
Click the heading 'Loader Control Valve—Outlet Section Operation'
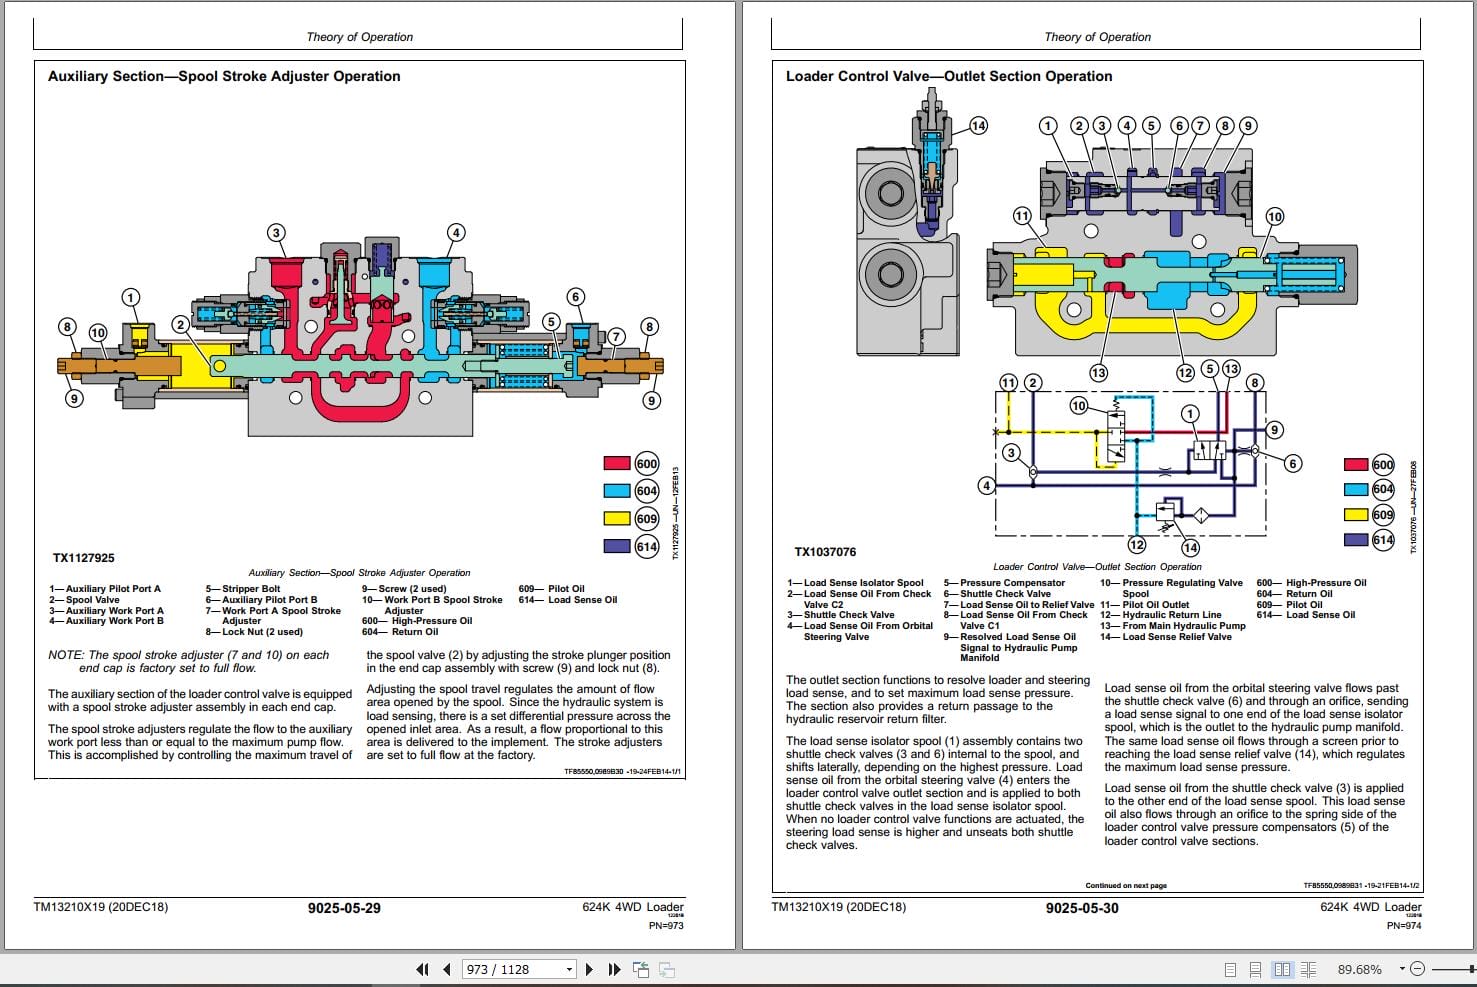coord(949,76)
